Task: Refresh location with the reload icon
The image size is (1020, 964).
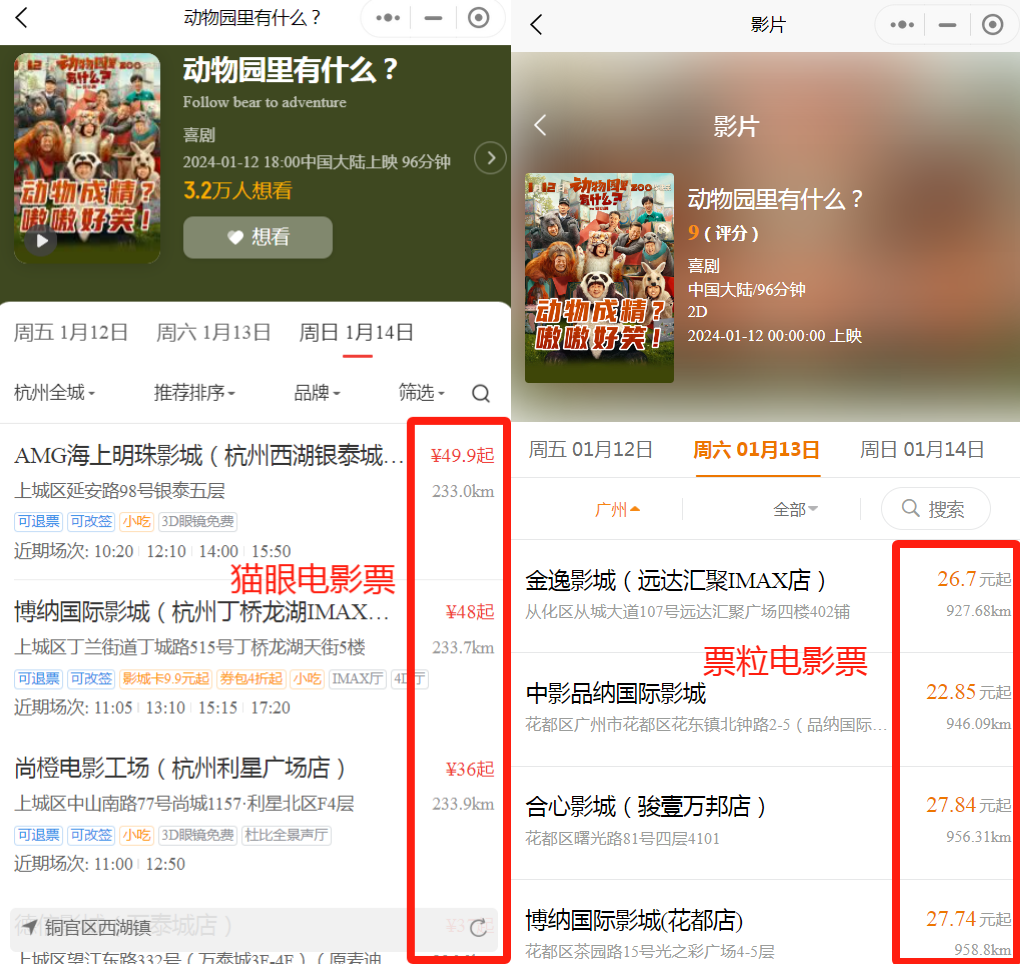Action: pyautogui.click(x=479, y=928)
